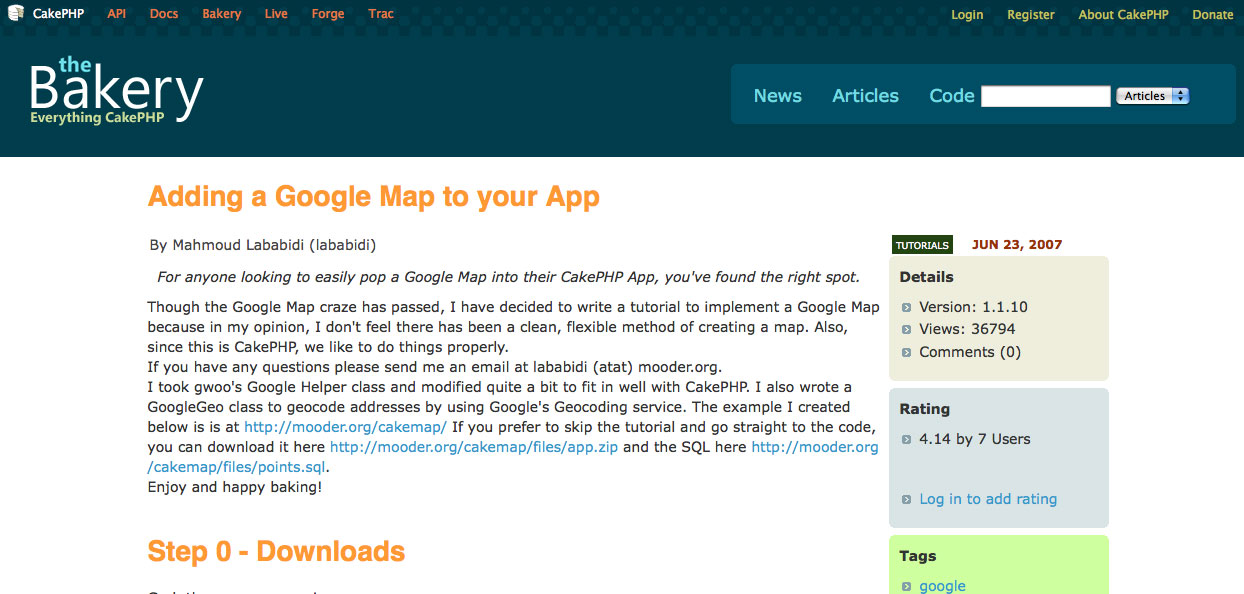Focus the search text field

coord(1045,96)
